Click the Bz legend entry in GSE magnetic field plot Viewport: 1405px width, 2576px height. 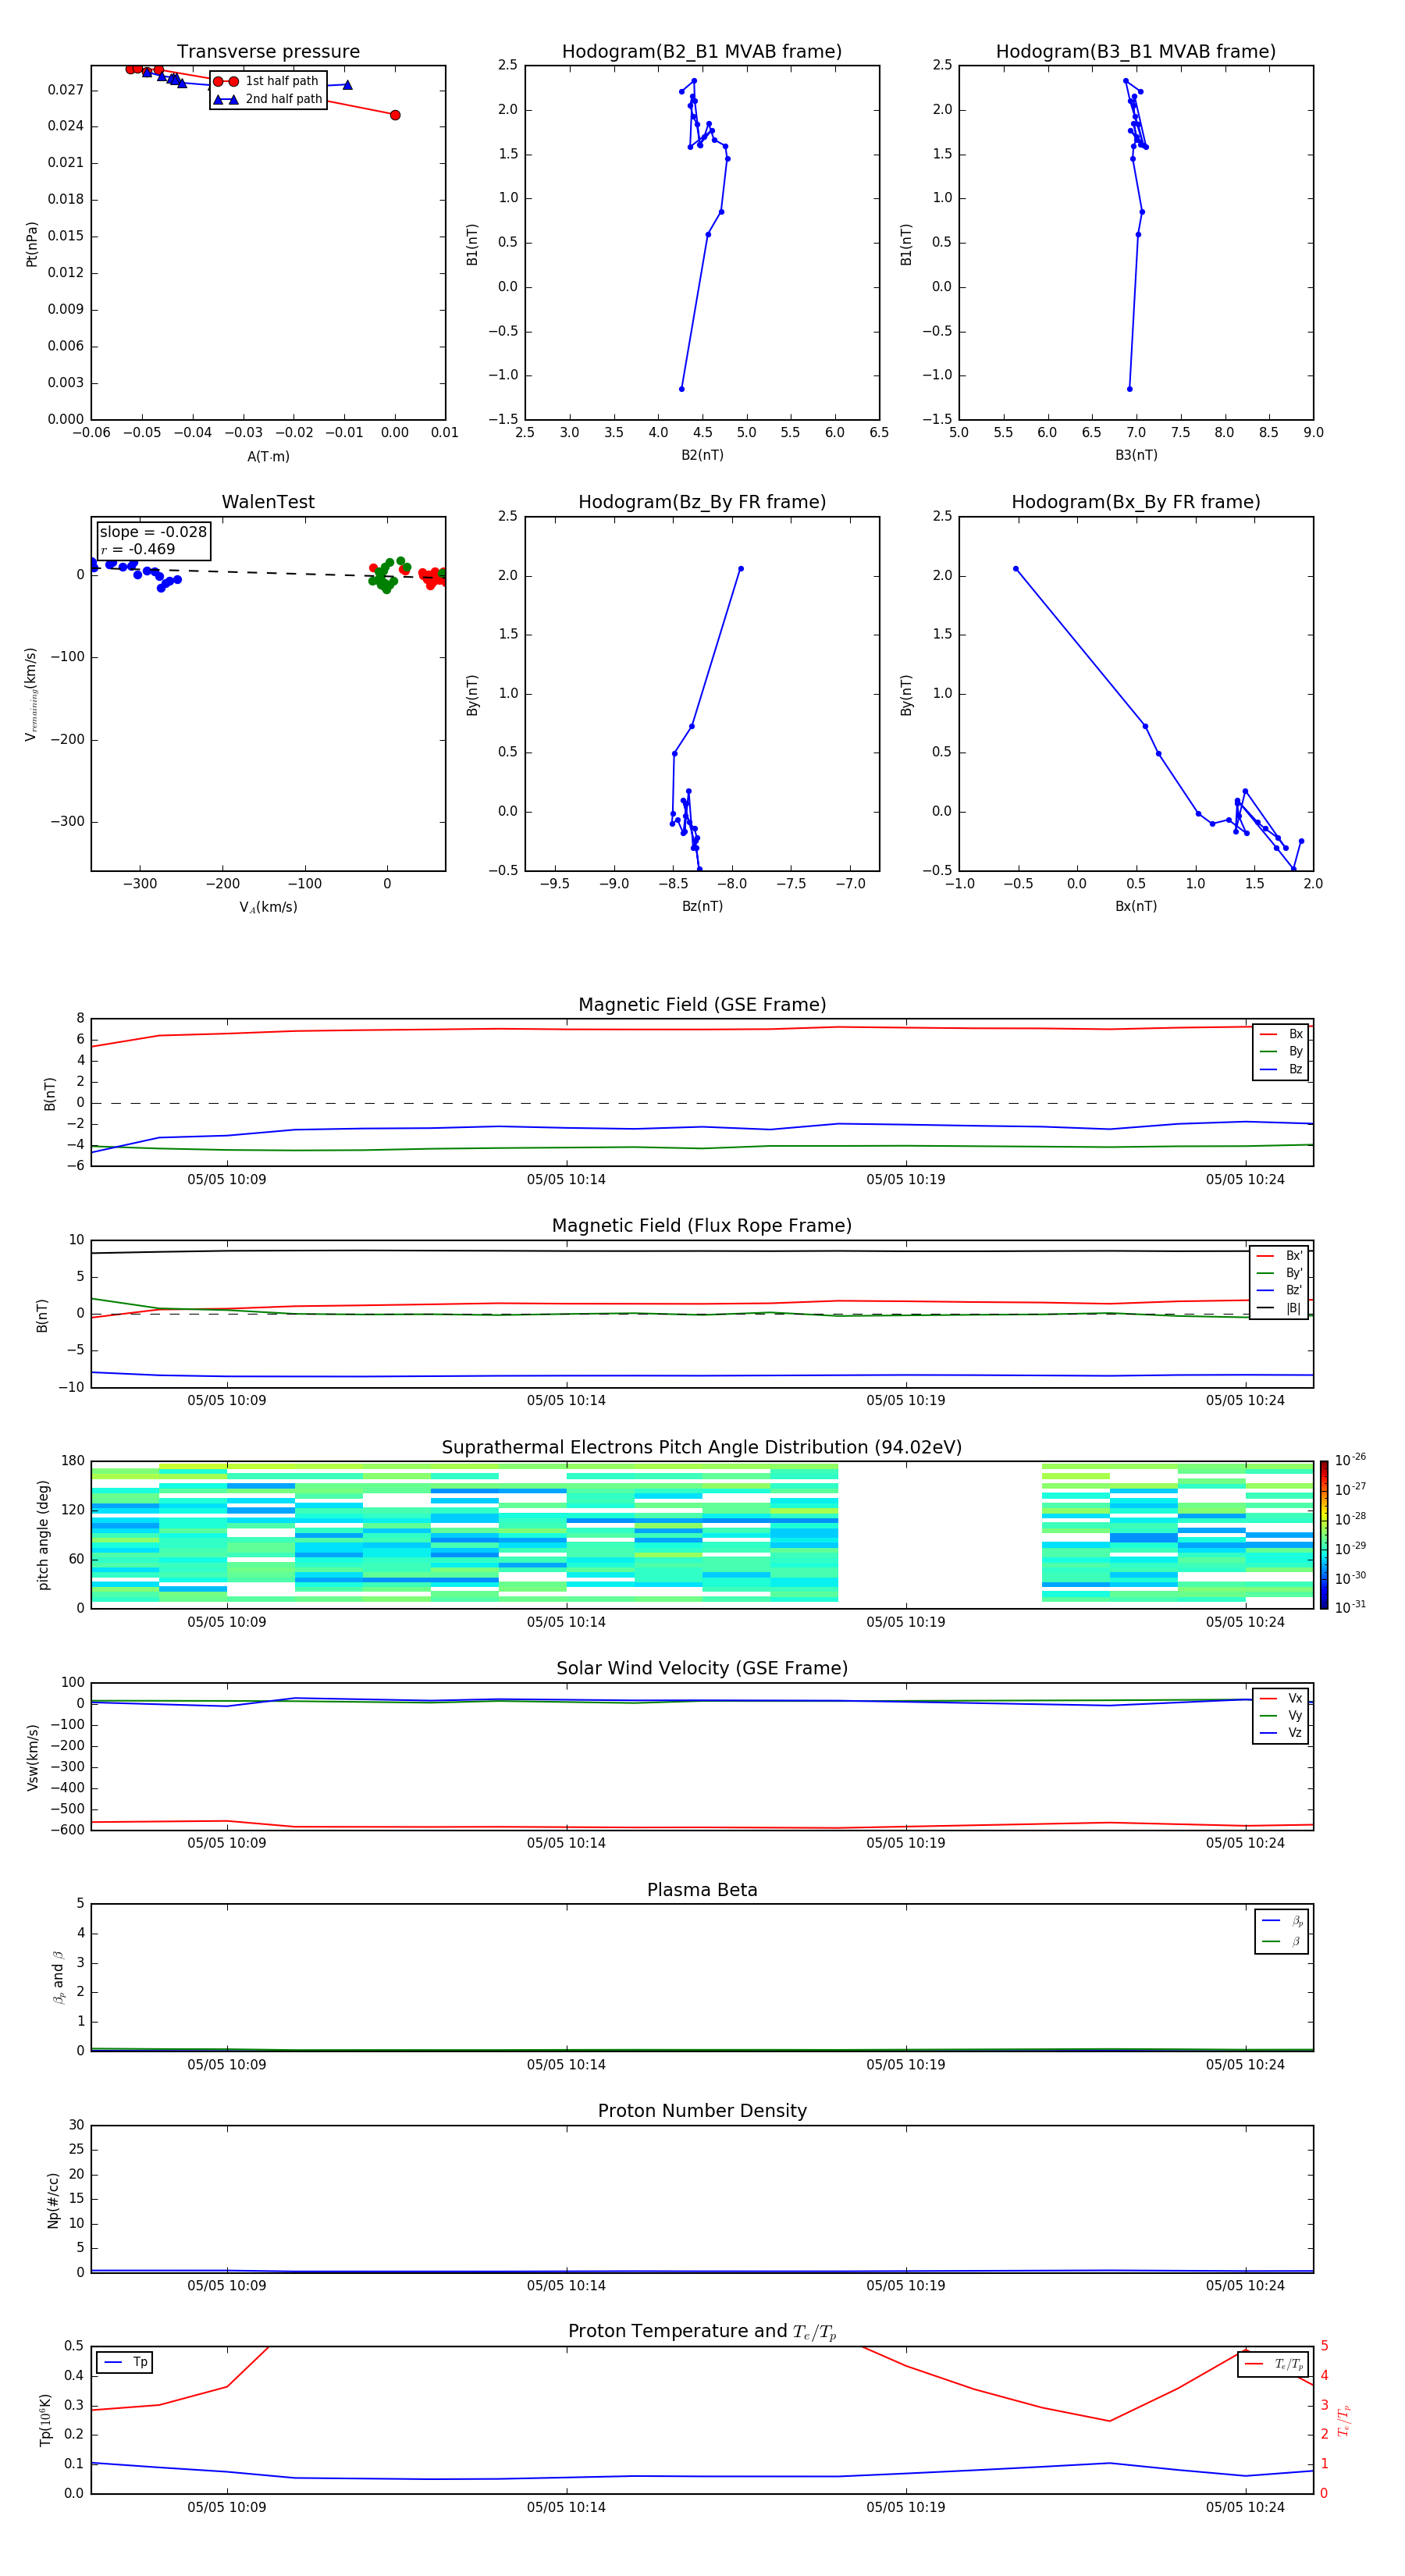[1281, 1069]
